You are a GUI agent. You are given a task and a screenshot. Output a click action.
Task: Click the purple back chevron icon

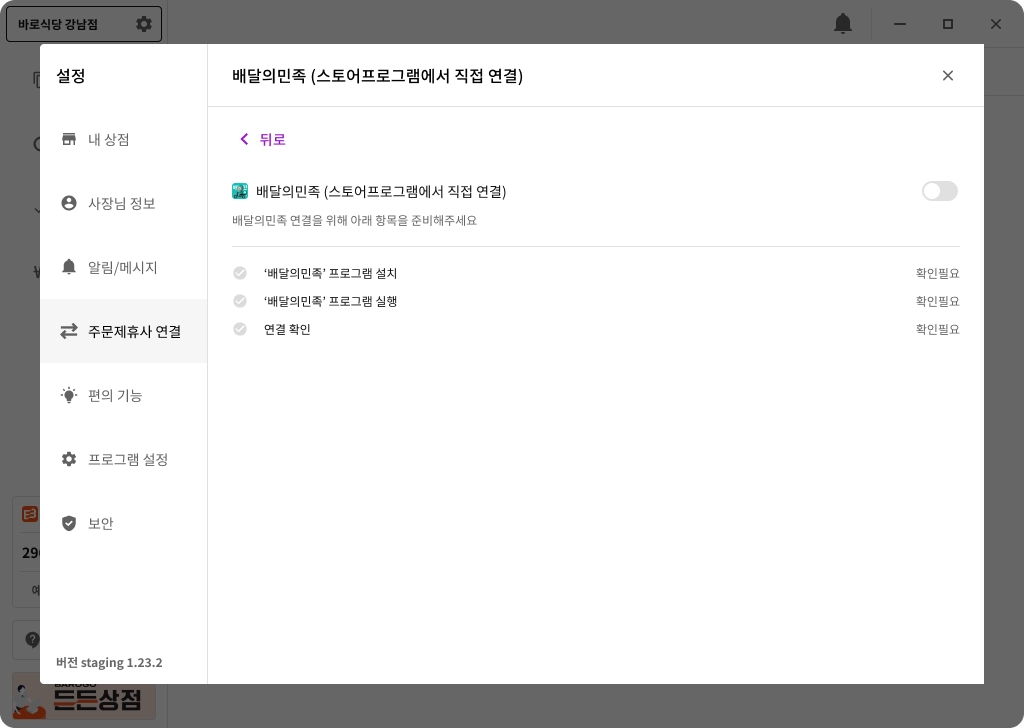point(244,139)
